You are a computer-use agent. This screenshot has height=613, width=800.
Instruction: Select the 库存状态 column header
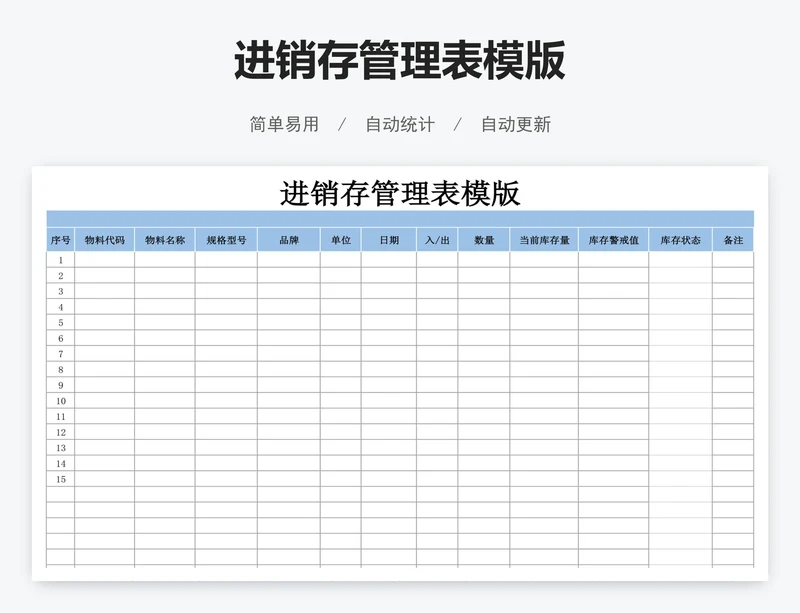point(681,240)
